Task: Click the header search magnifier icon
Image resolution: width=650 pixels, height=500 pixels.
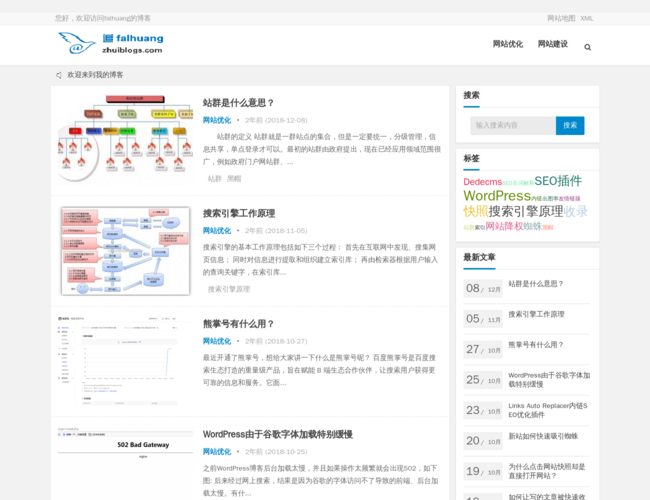Action: point(587,47)
